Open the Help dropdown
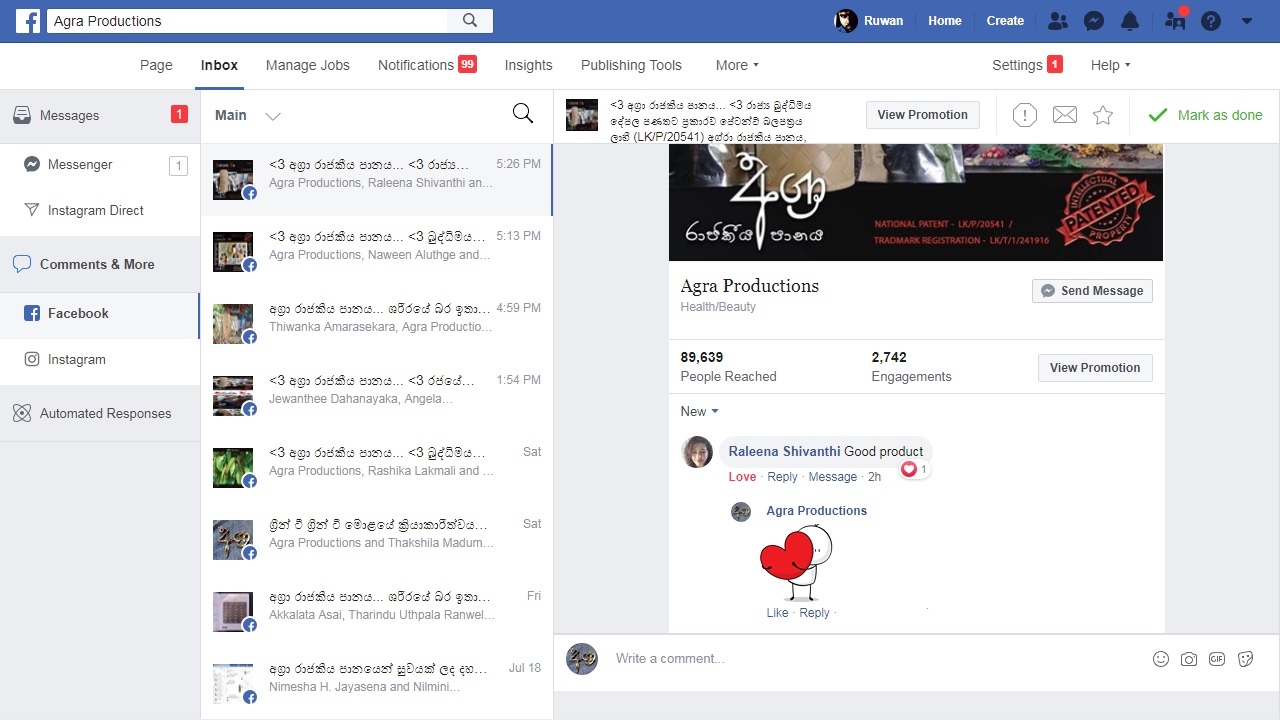1280x720 pixels. click(1111, 65)
